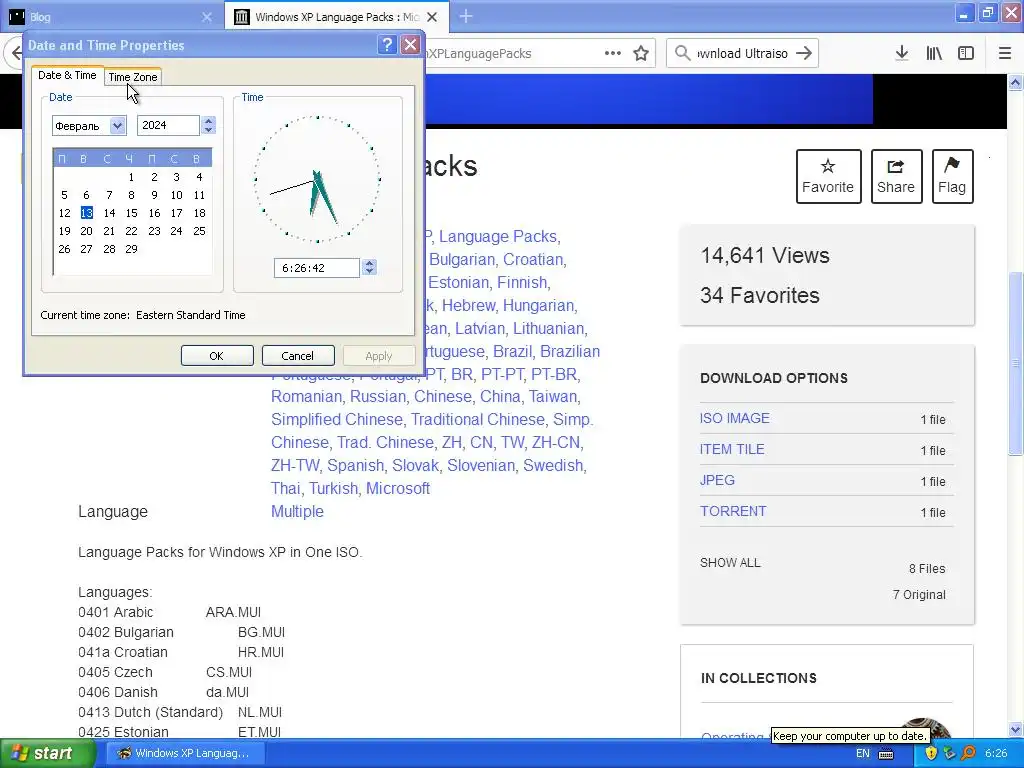Click the Swedish topic link
1024x768 pixels.
pyautogui.click(x=552, y=466)
